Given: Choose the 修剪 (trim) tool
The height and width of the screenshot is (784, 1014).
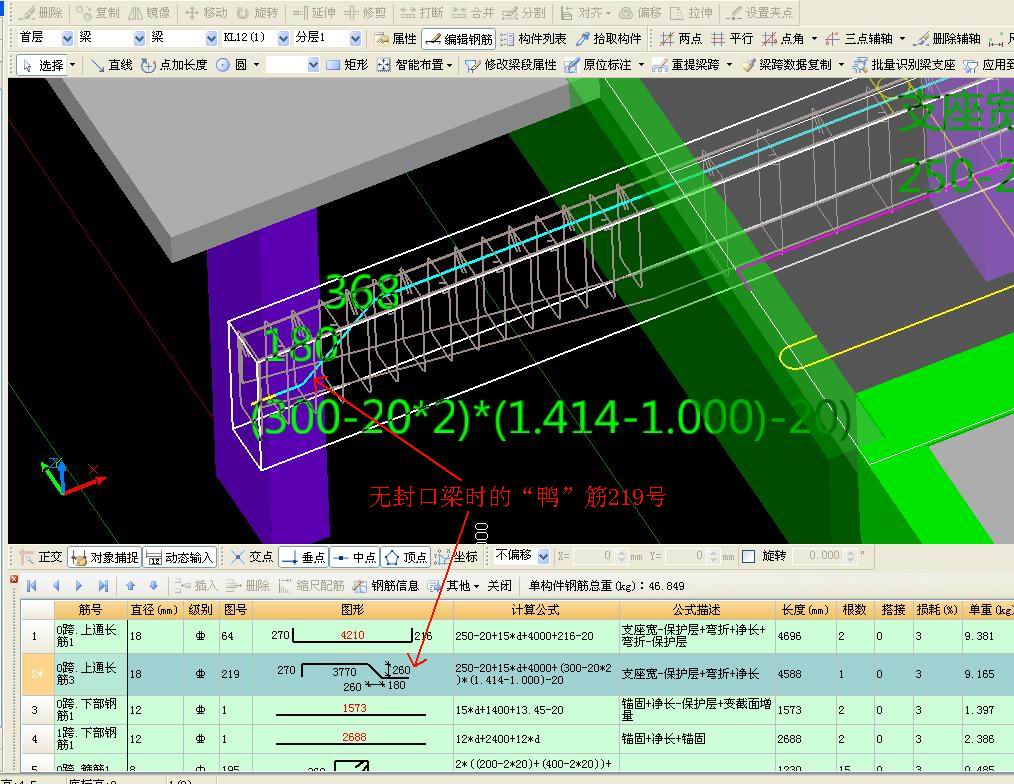Looking at the screenshot, I should pyautogui.click(x=365, y=13).
